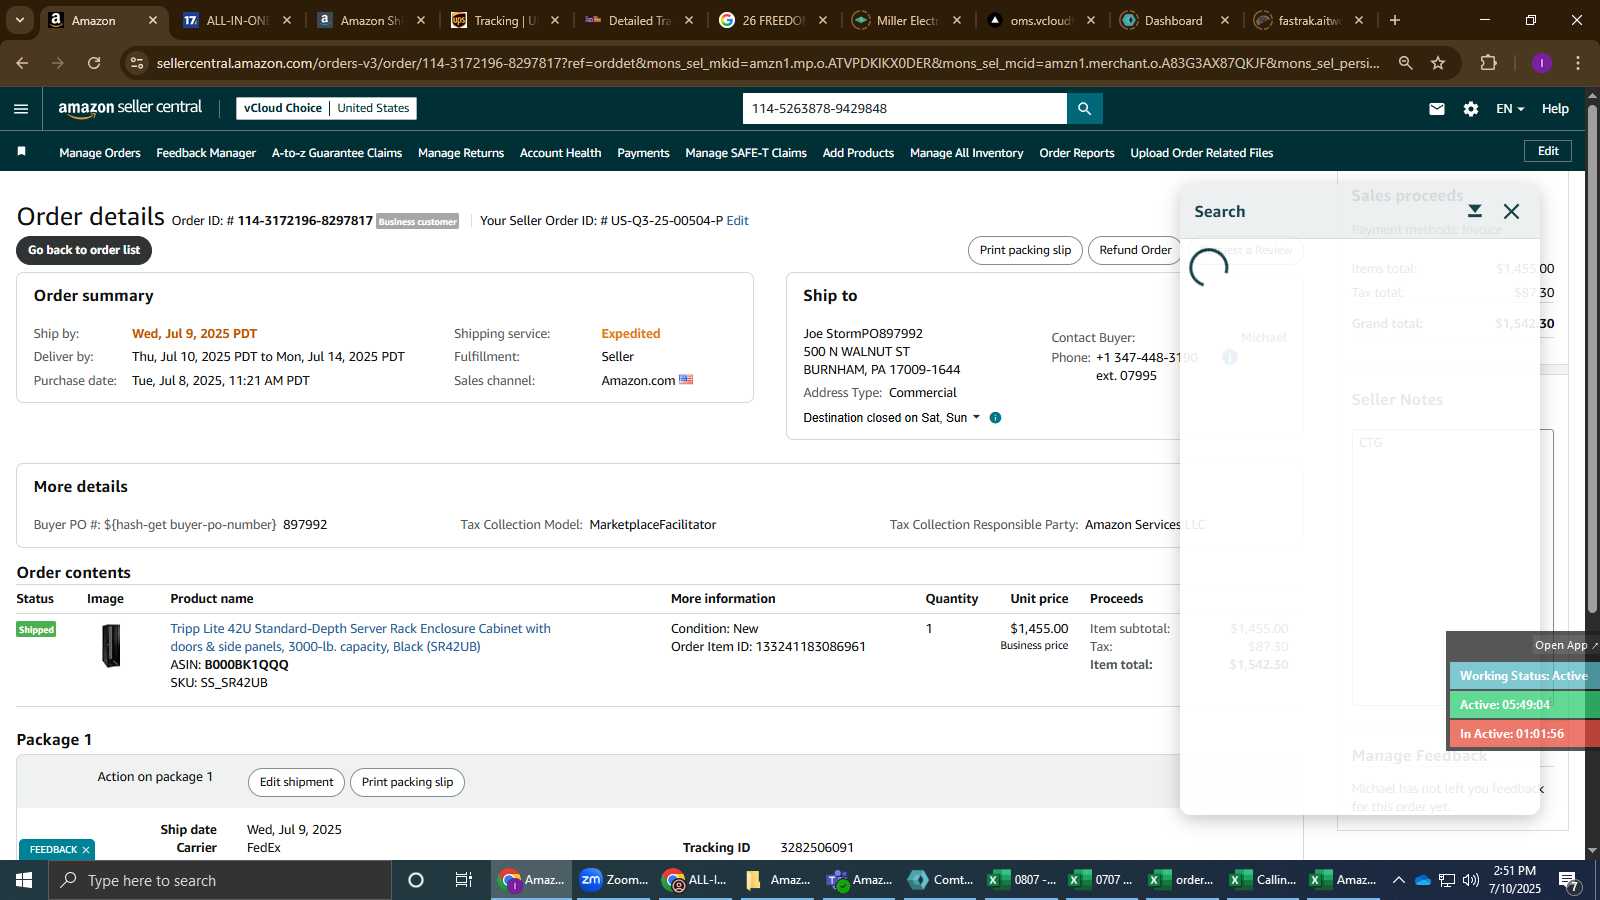Viewport: 1600px width, 900px height.
Task: Open Feedback Manager menu item
Action: click(206, 153)
